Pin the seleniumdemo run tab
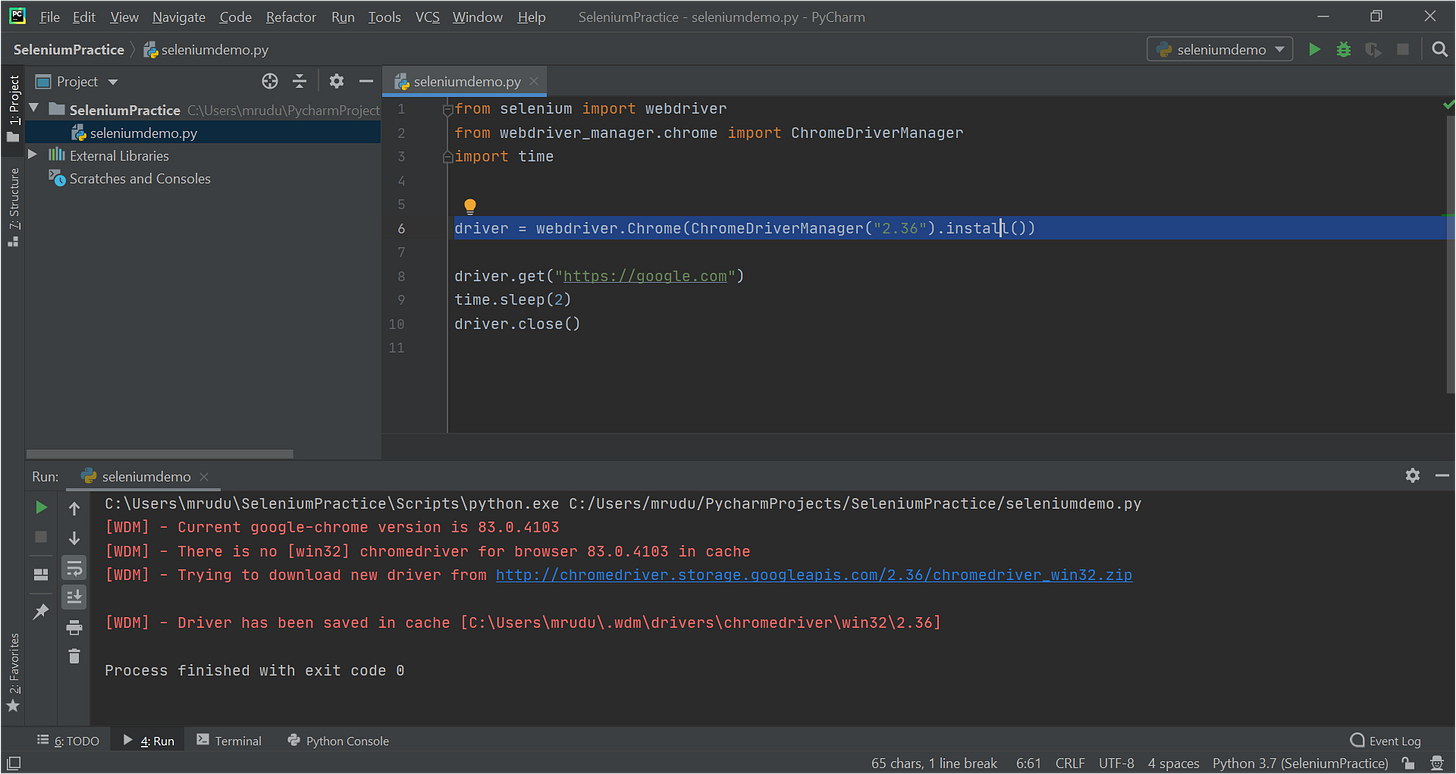1456x774 pixels. [x=41, y=610]
